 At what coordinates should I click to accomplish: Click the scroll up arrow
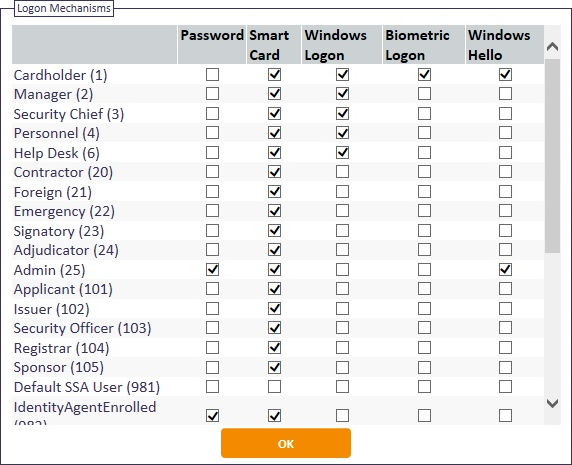552,46
